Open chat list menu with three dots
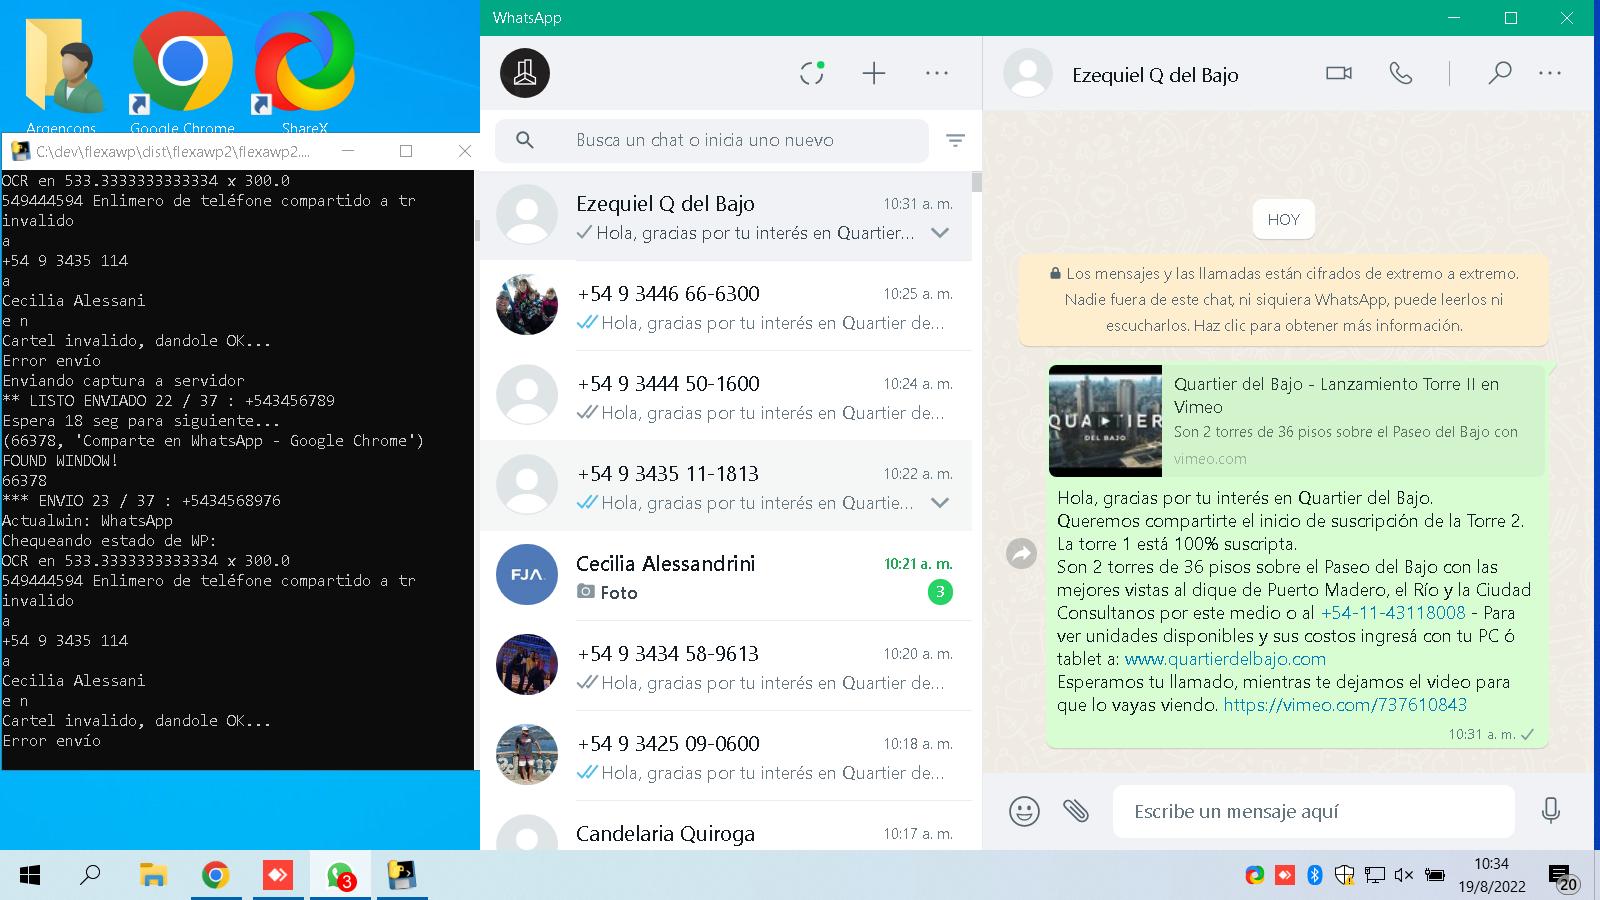The image size is (1600, 900). click(x=937, y=73)
